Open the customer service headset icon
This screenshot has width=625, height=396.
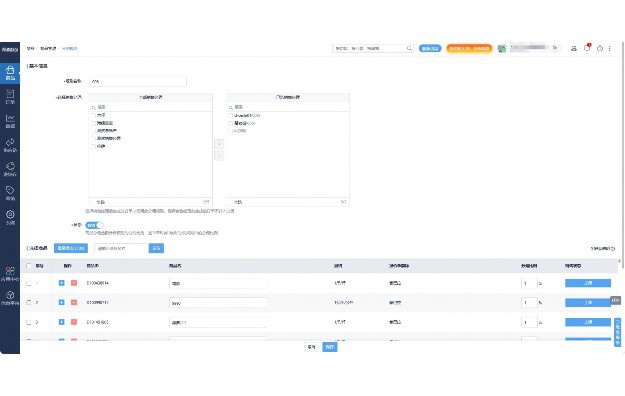point(574,48)
